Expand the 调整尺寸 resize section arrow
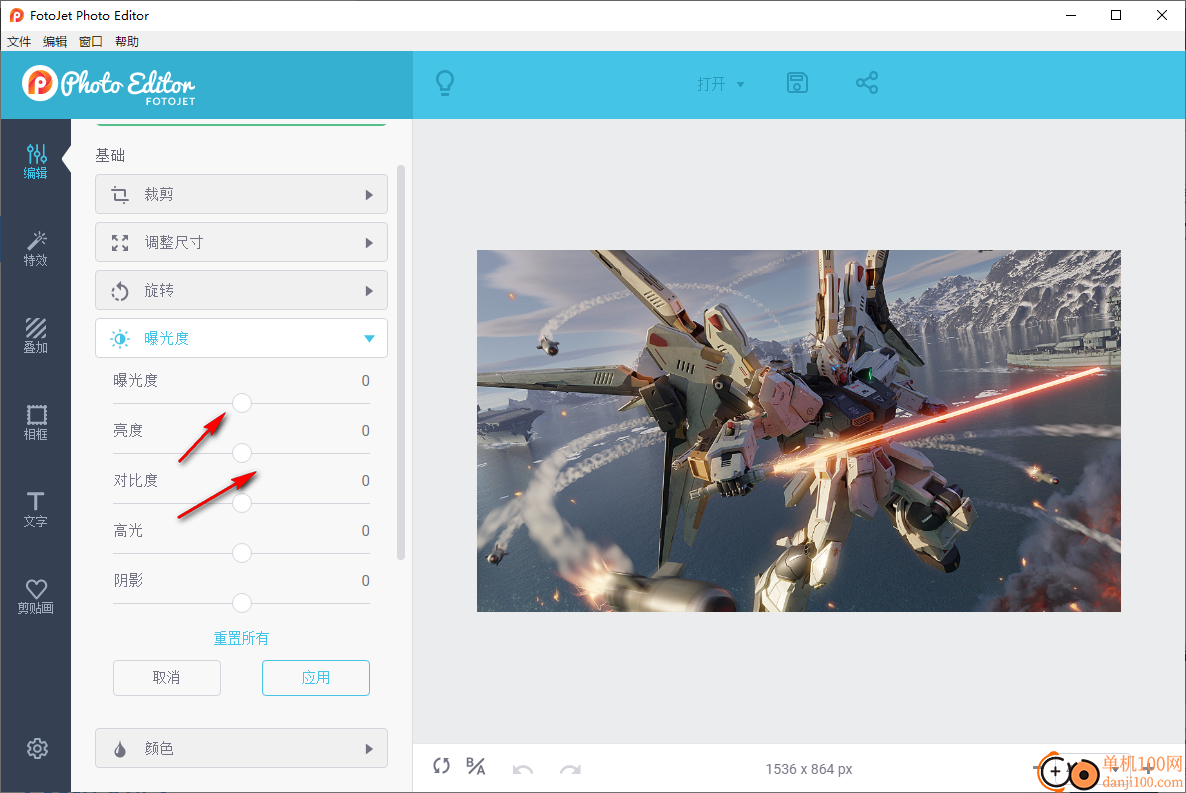Screen dimensions: 1186x793 [x=369, y=243]
